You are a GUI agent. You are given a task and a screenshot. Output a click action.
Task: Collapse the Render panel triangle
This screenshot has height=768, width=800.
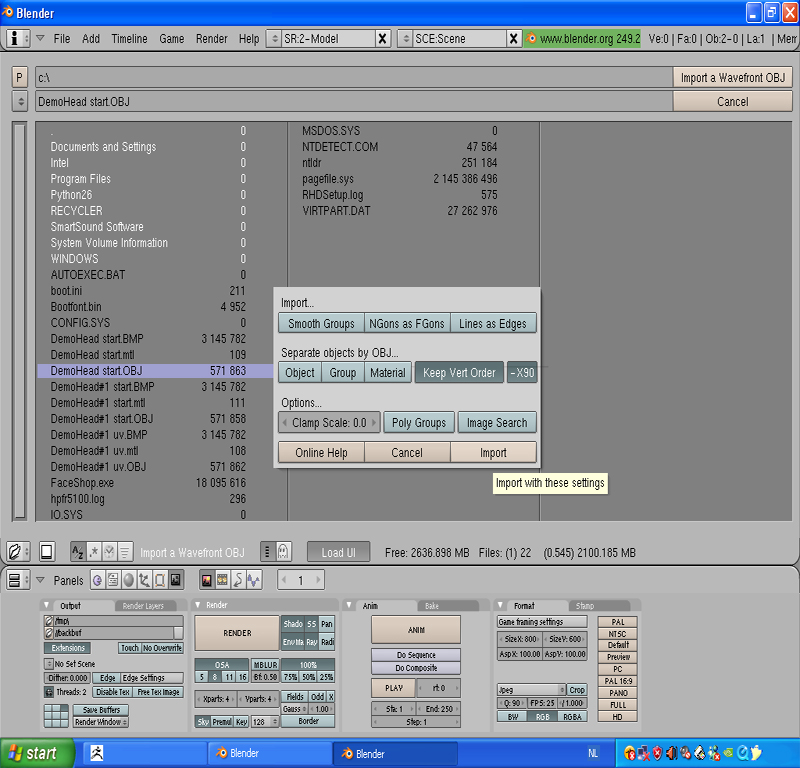point(198,605)
